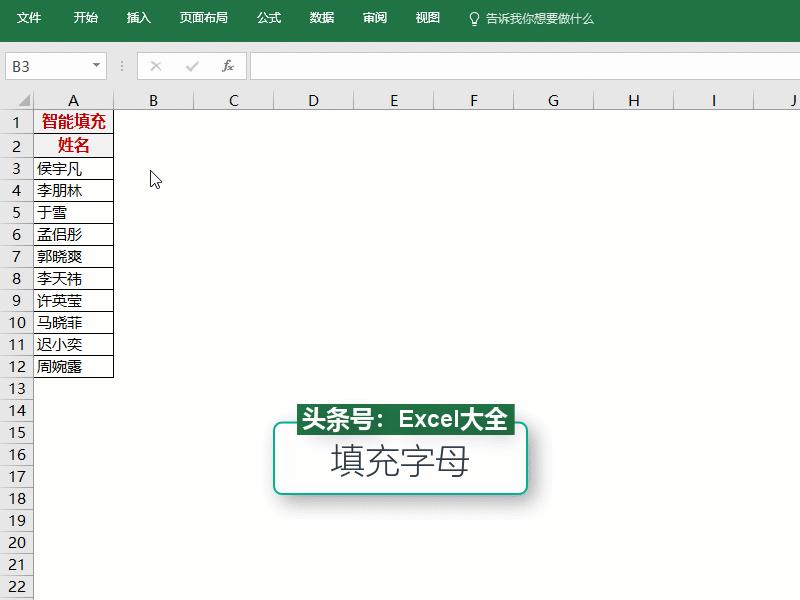800x600 pixels.
Task: Select row 5 by clicking its row number
Action: click(16, 212)
